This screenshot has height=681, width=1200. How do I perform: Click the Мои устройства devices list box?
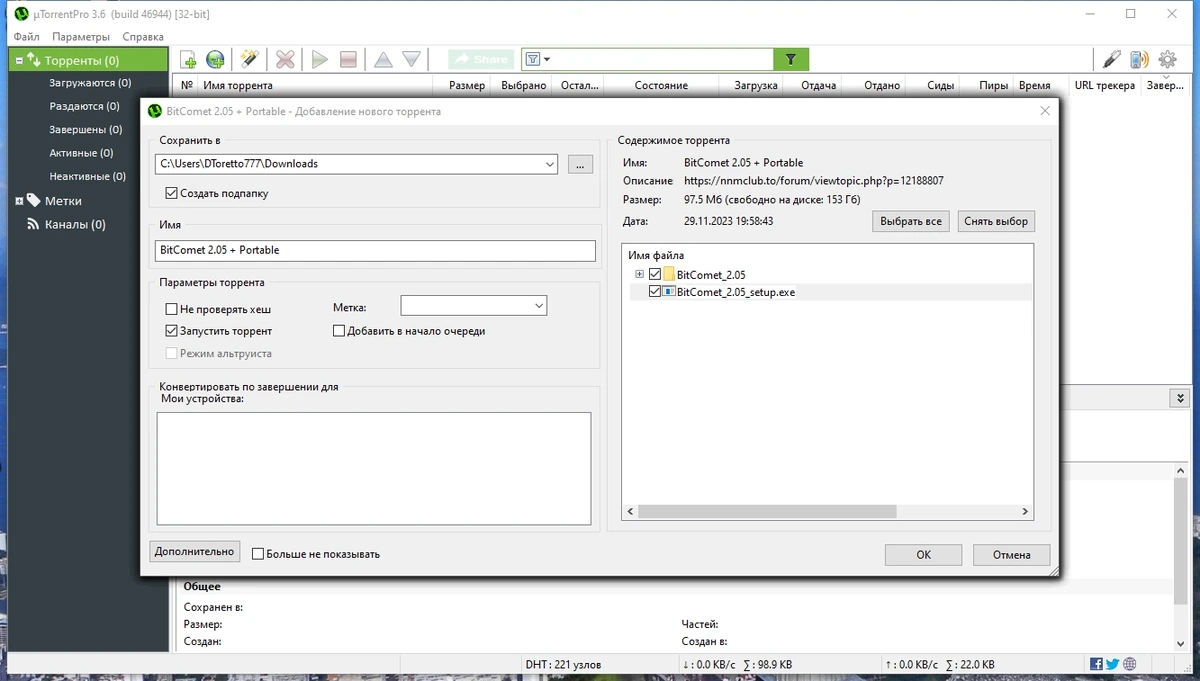click(374, 468)
